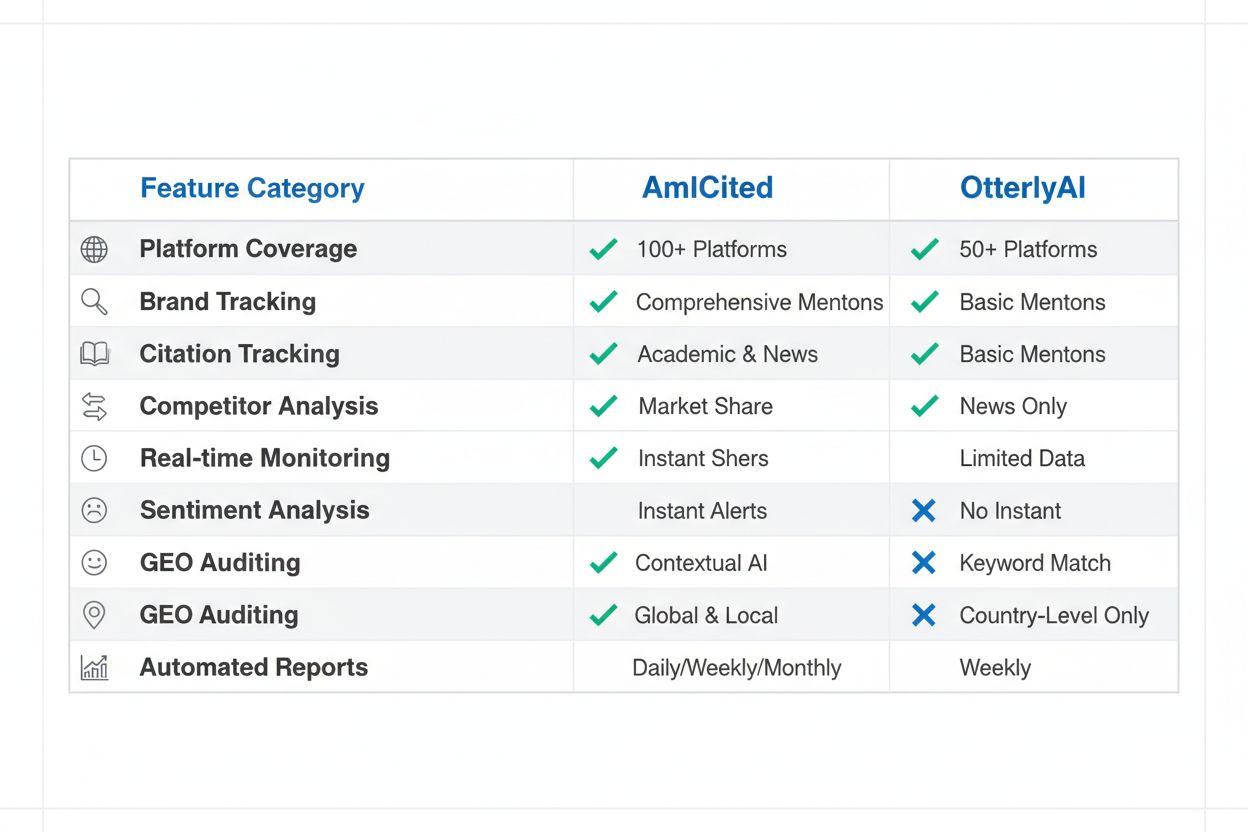The width and height of the screenshot is (1248, 832).
Task: Select the sad face icon for Sentiment Analysis
Action: [x=94, y=509]
